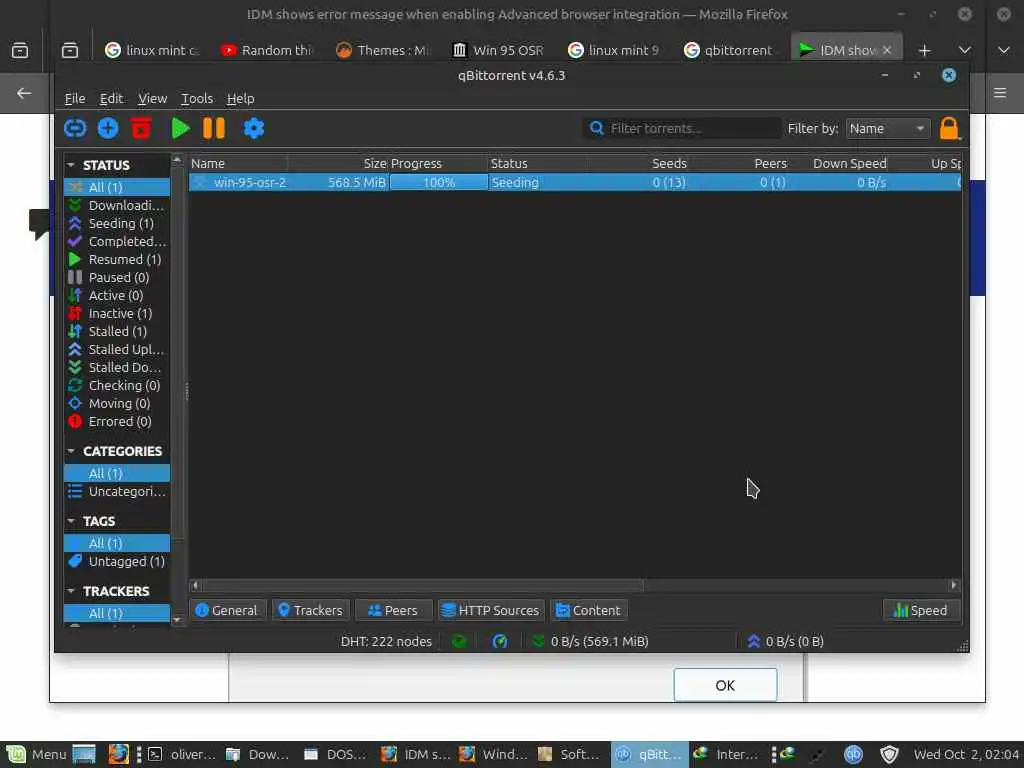Toggle alternative speed limits speedometer icon

[x=500, y=641]
